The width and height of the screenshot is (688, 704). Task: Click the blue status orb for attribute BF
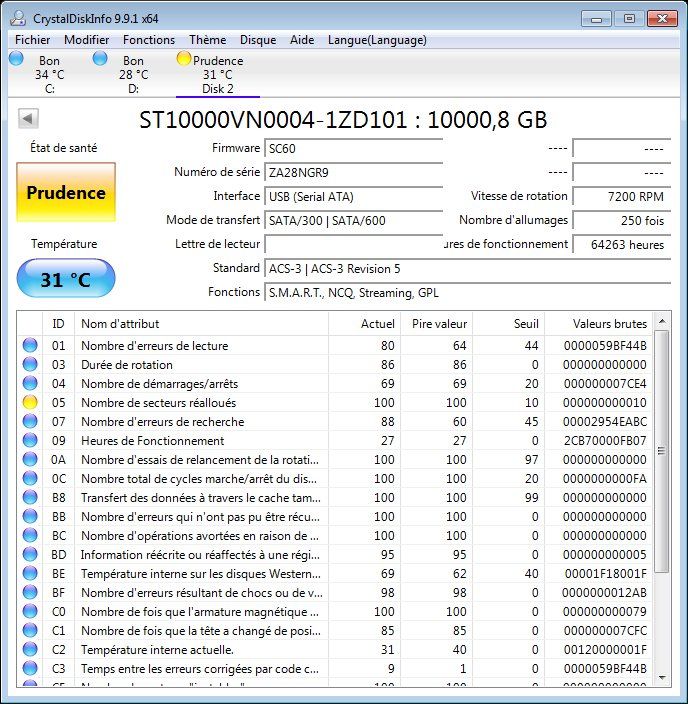pos(30,592)
